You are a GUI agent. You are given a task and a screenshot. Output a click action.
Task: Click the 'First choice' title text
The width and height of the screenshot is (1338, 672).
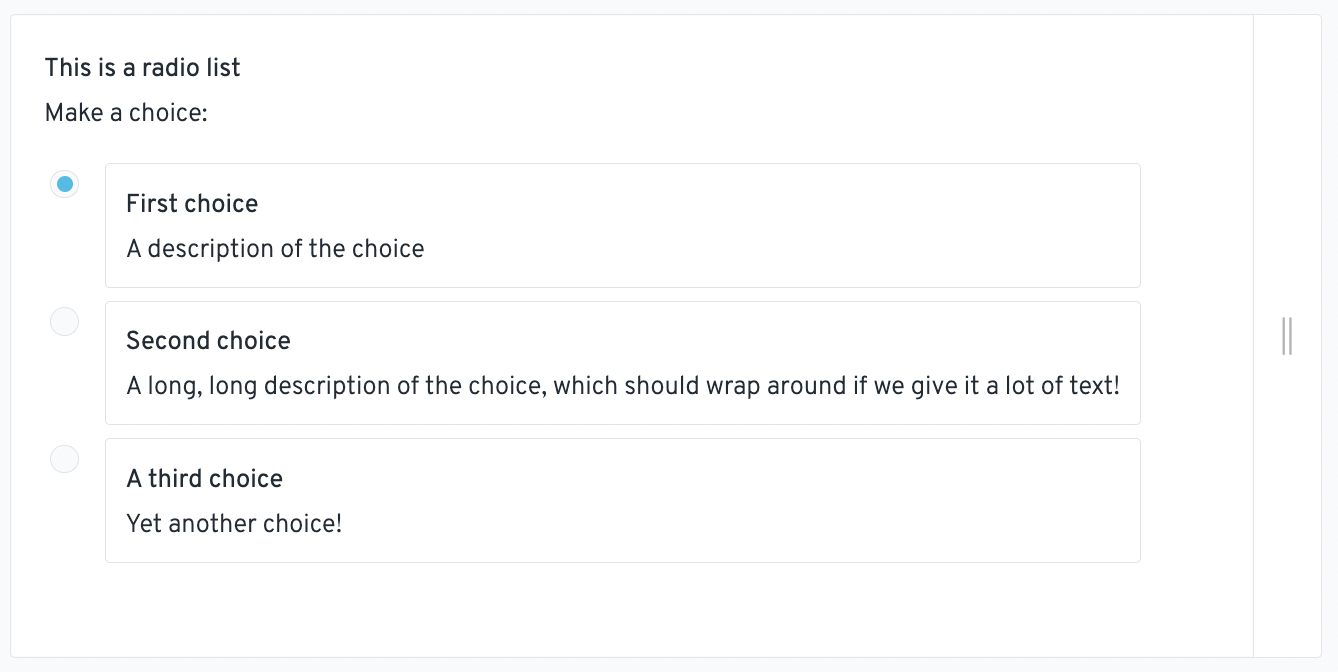click(x=192, y=204)
